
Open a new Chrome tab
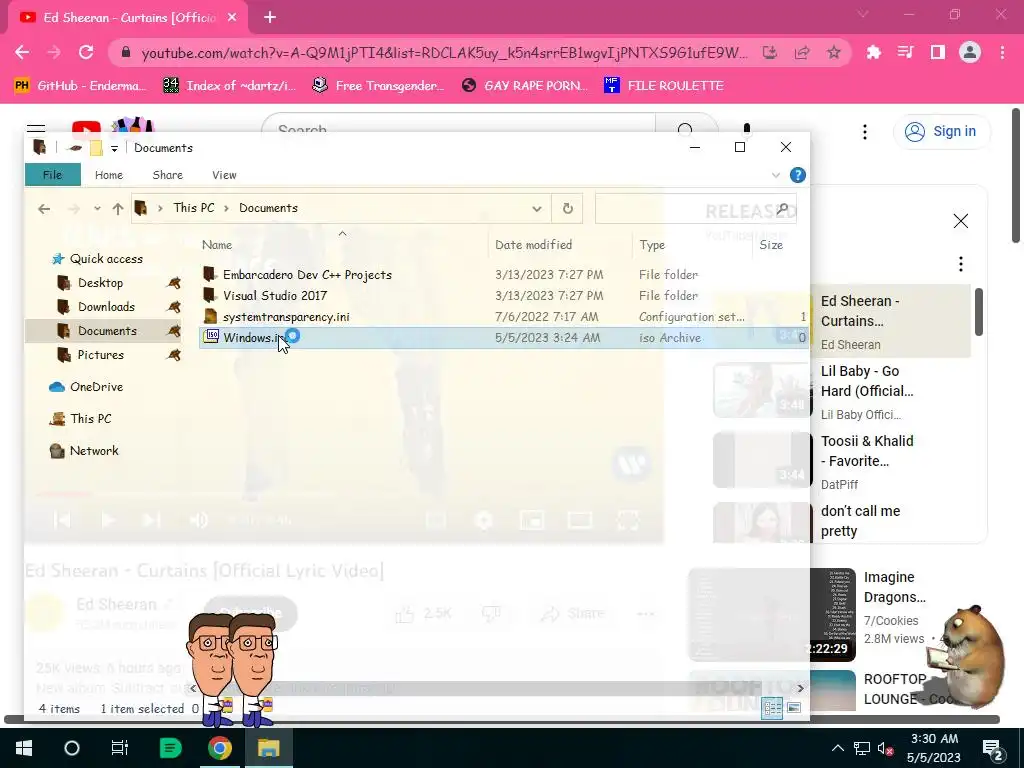(x=270, y=18)
